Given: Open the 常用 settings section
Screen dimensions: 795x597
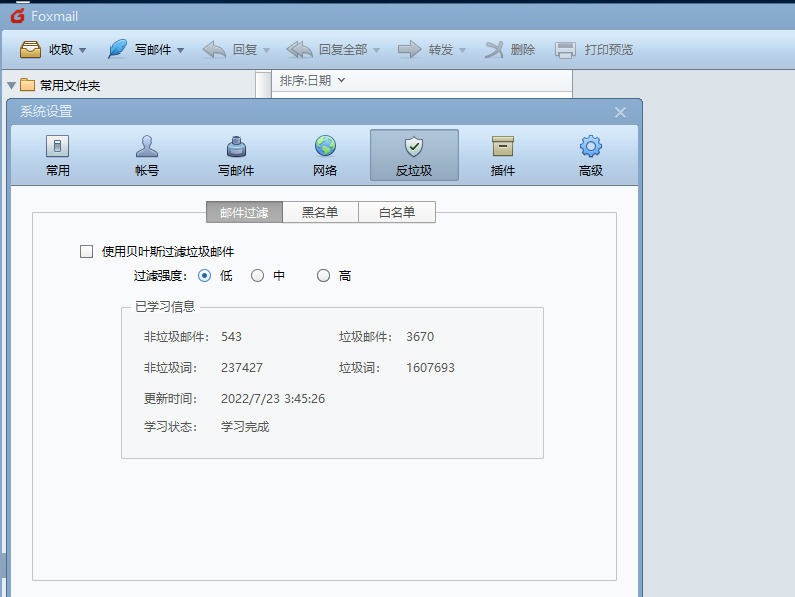Looking at the screenshot, I should pos(58,155).
